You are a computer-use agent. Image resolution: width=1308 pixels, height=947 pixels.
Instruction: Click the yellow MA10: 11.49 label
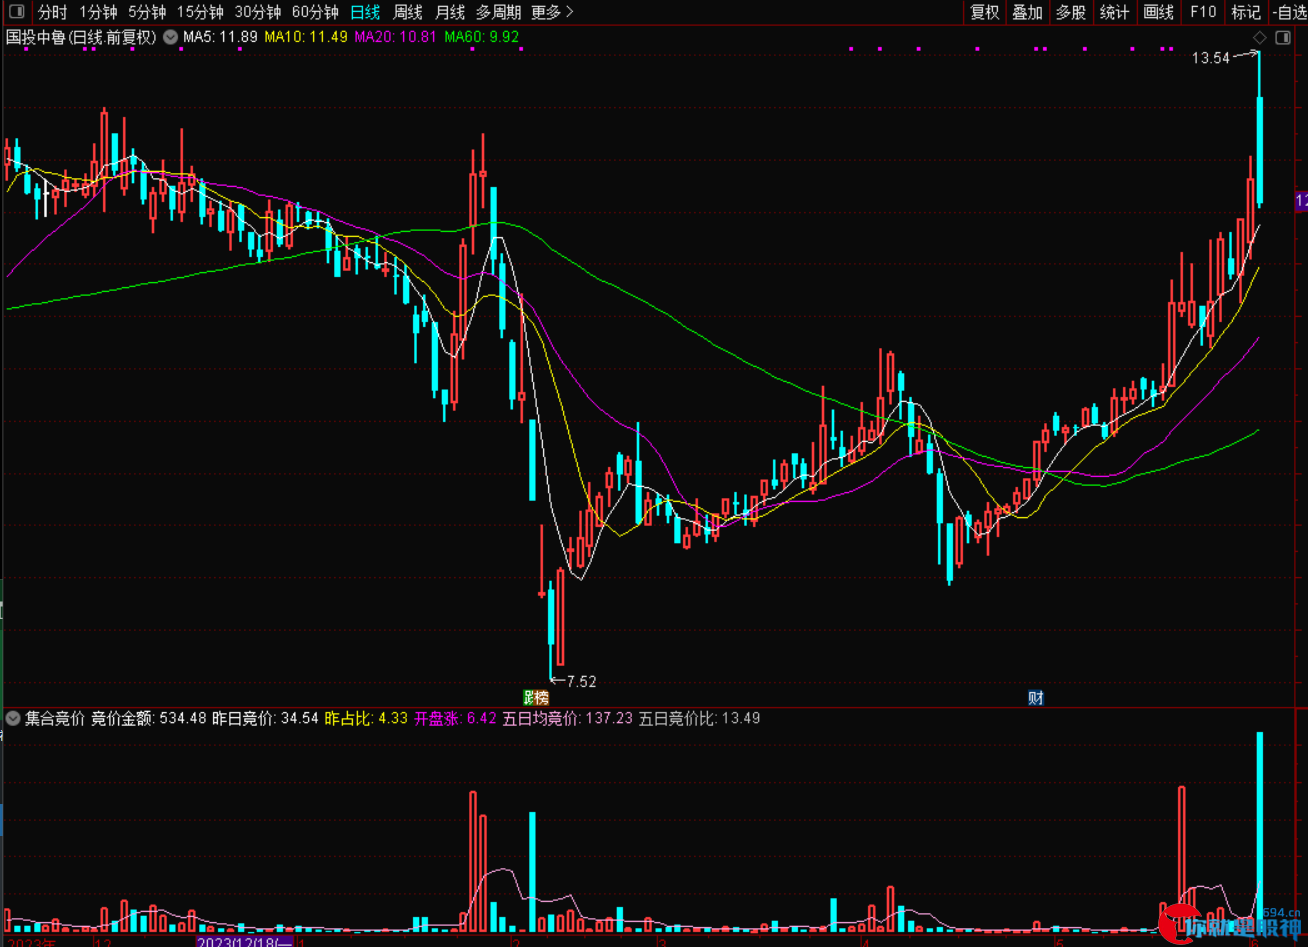point(305,37)
